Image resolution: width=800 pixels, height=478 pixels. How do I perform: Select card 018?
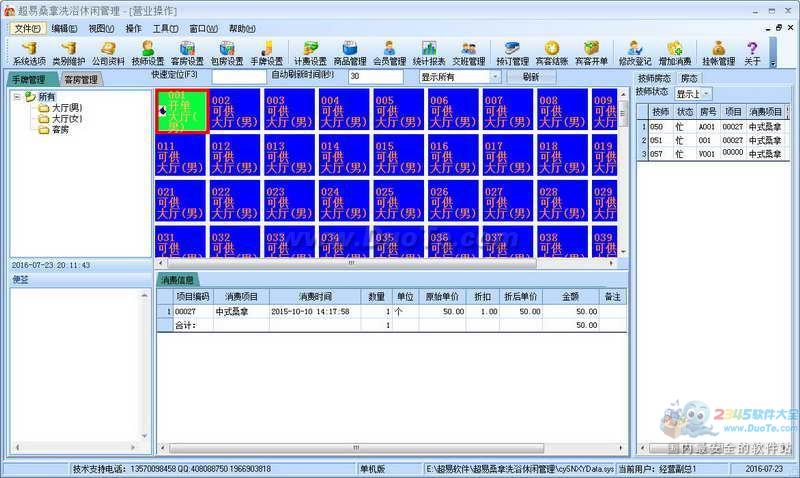(x=562, y=155)
